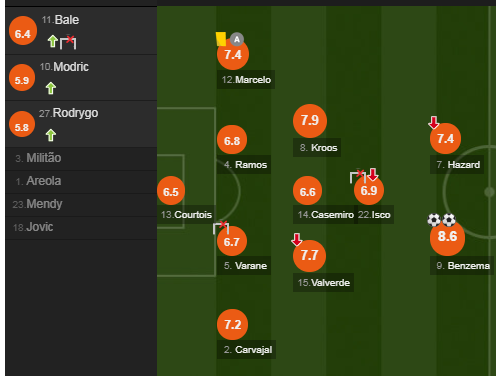This screenshot has height=376, width=496.
Task: Click Modric's green substituted-on arrow
Action: tap(51, 88)
